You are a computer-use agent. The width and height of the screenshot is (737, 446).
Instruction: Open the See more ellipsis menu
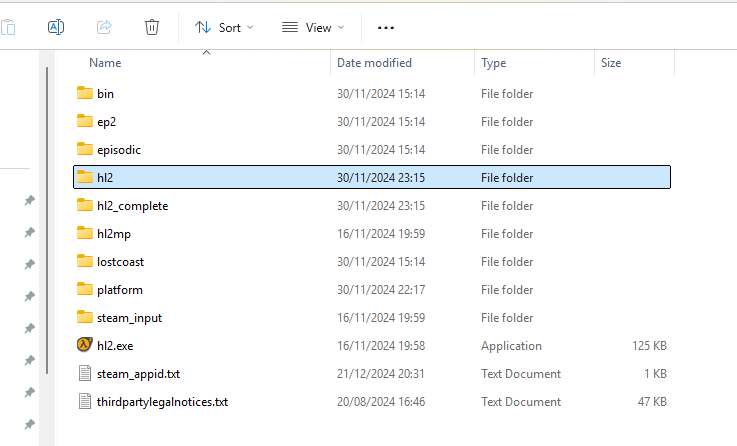(x=386, y=27)
